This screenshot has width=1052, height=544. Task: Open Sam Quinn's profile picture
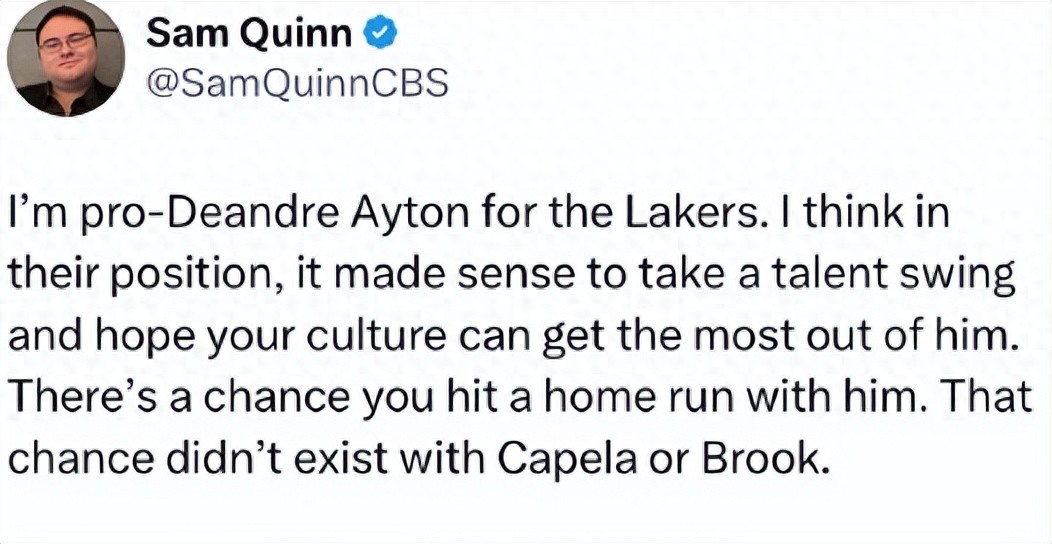tap(66, 59)
